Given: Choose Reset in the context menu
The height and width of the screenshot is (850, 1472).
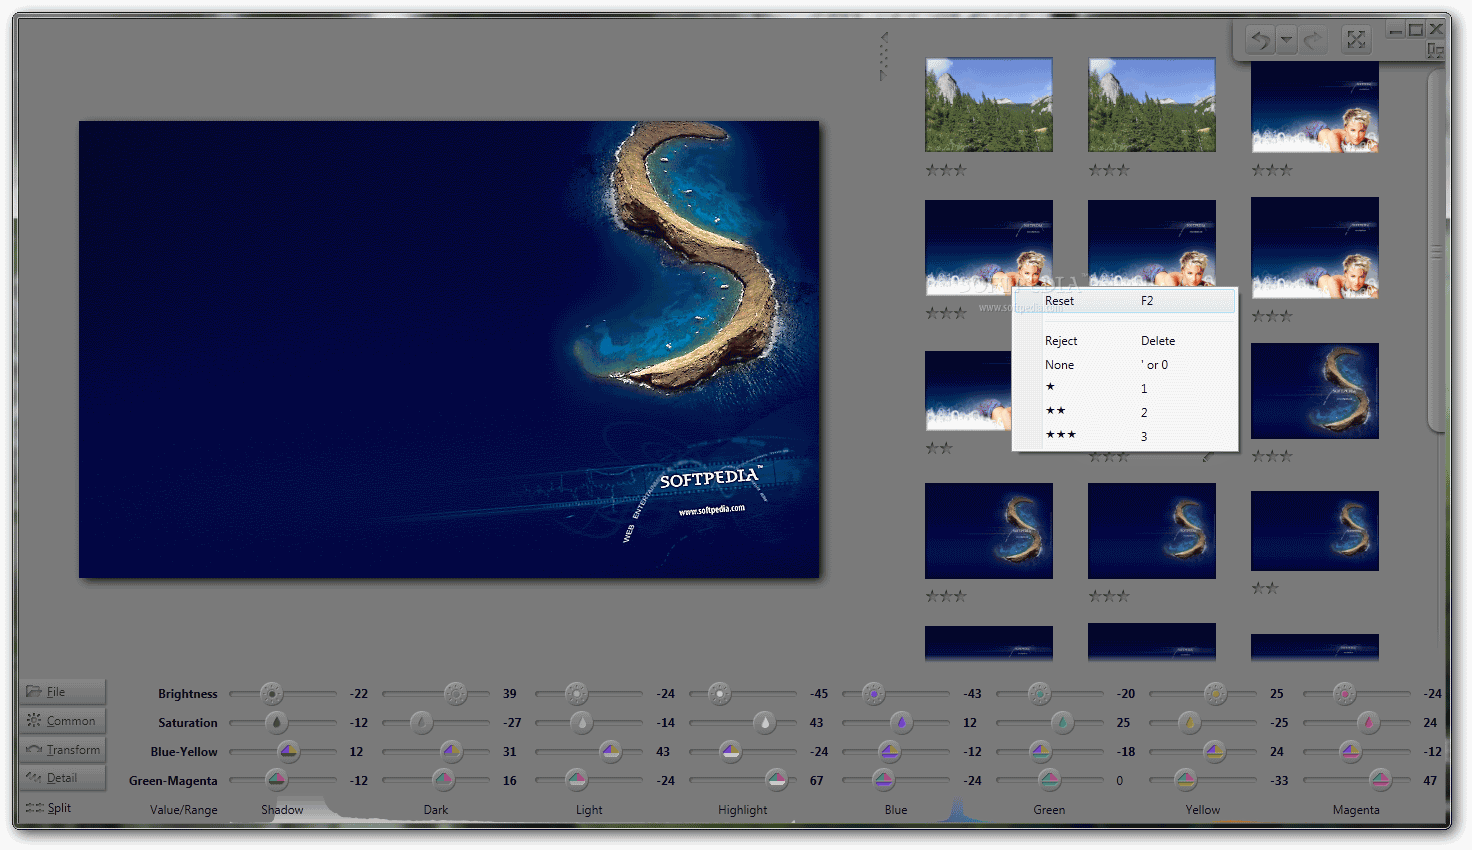Looking at the screenshot, I should 1125,301.
